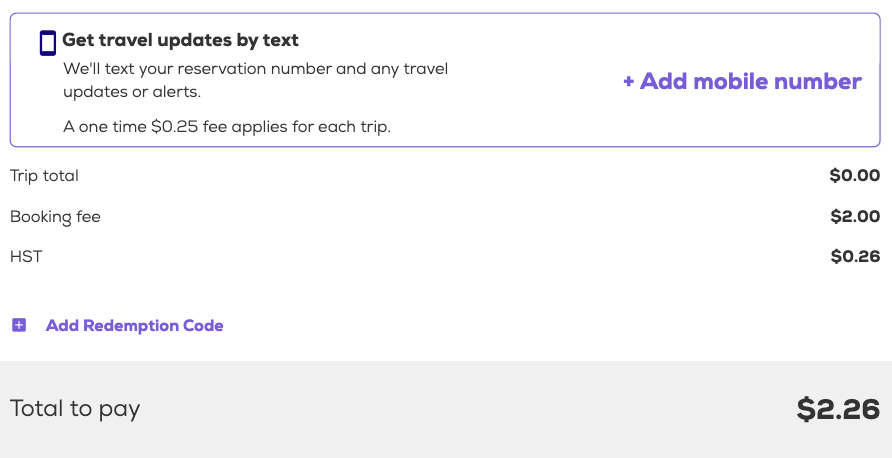This screenshot has width=892, height=458.
Task: Click the one time $0.25 fee notice
Action: coord(226,127)
